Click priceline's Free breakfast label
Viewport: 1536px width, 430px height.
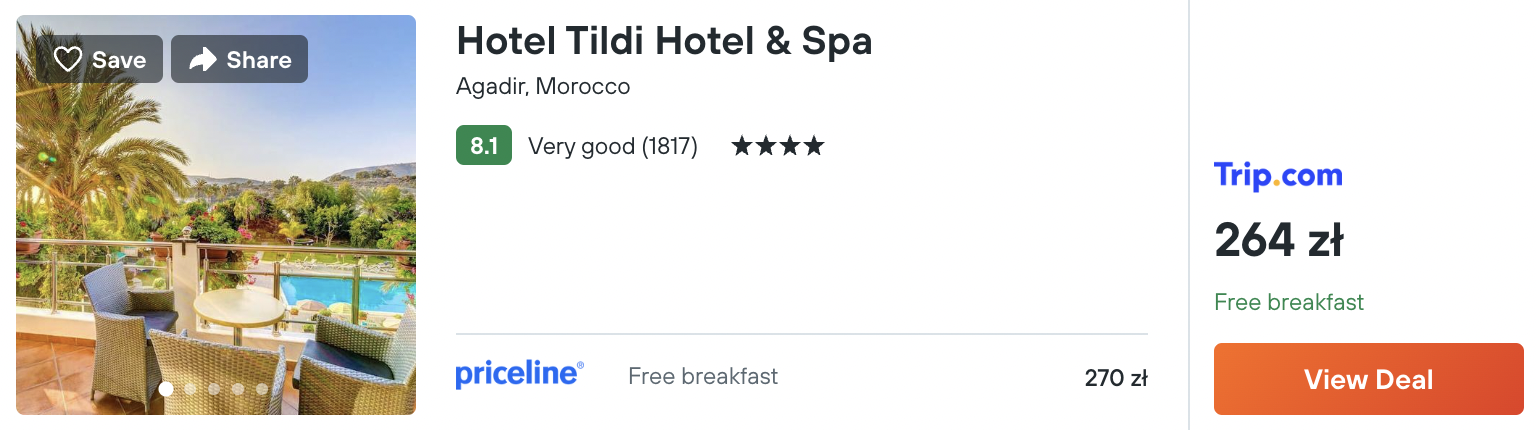(703, 377)
